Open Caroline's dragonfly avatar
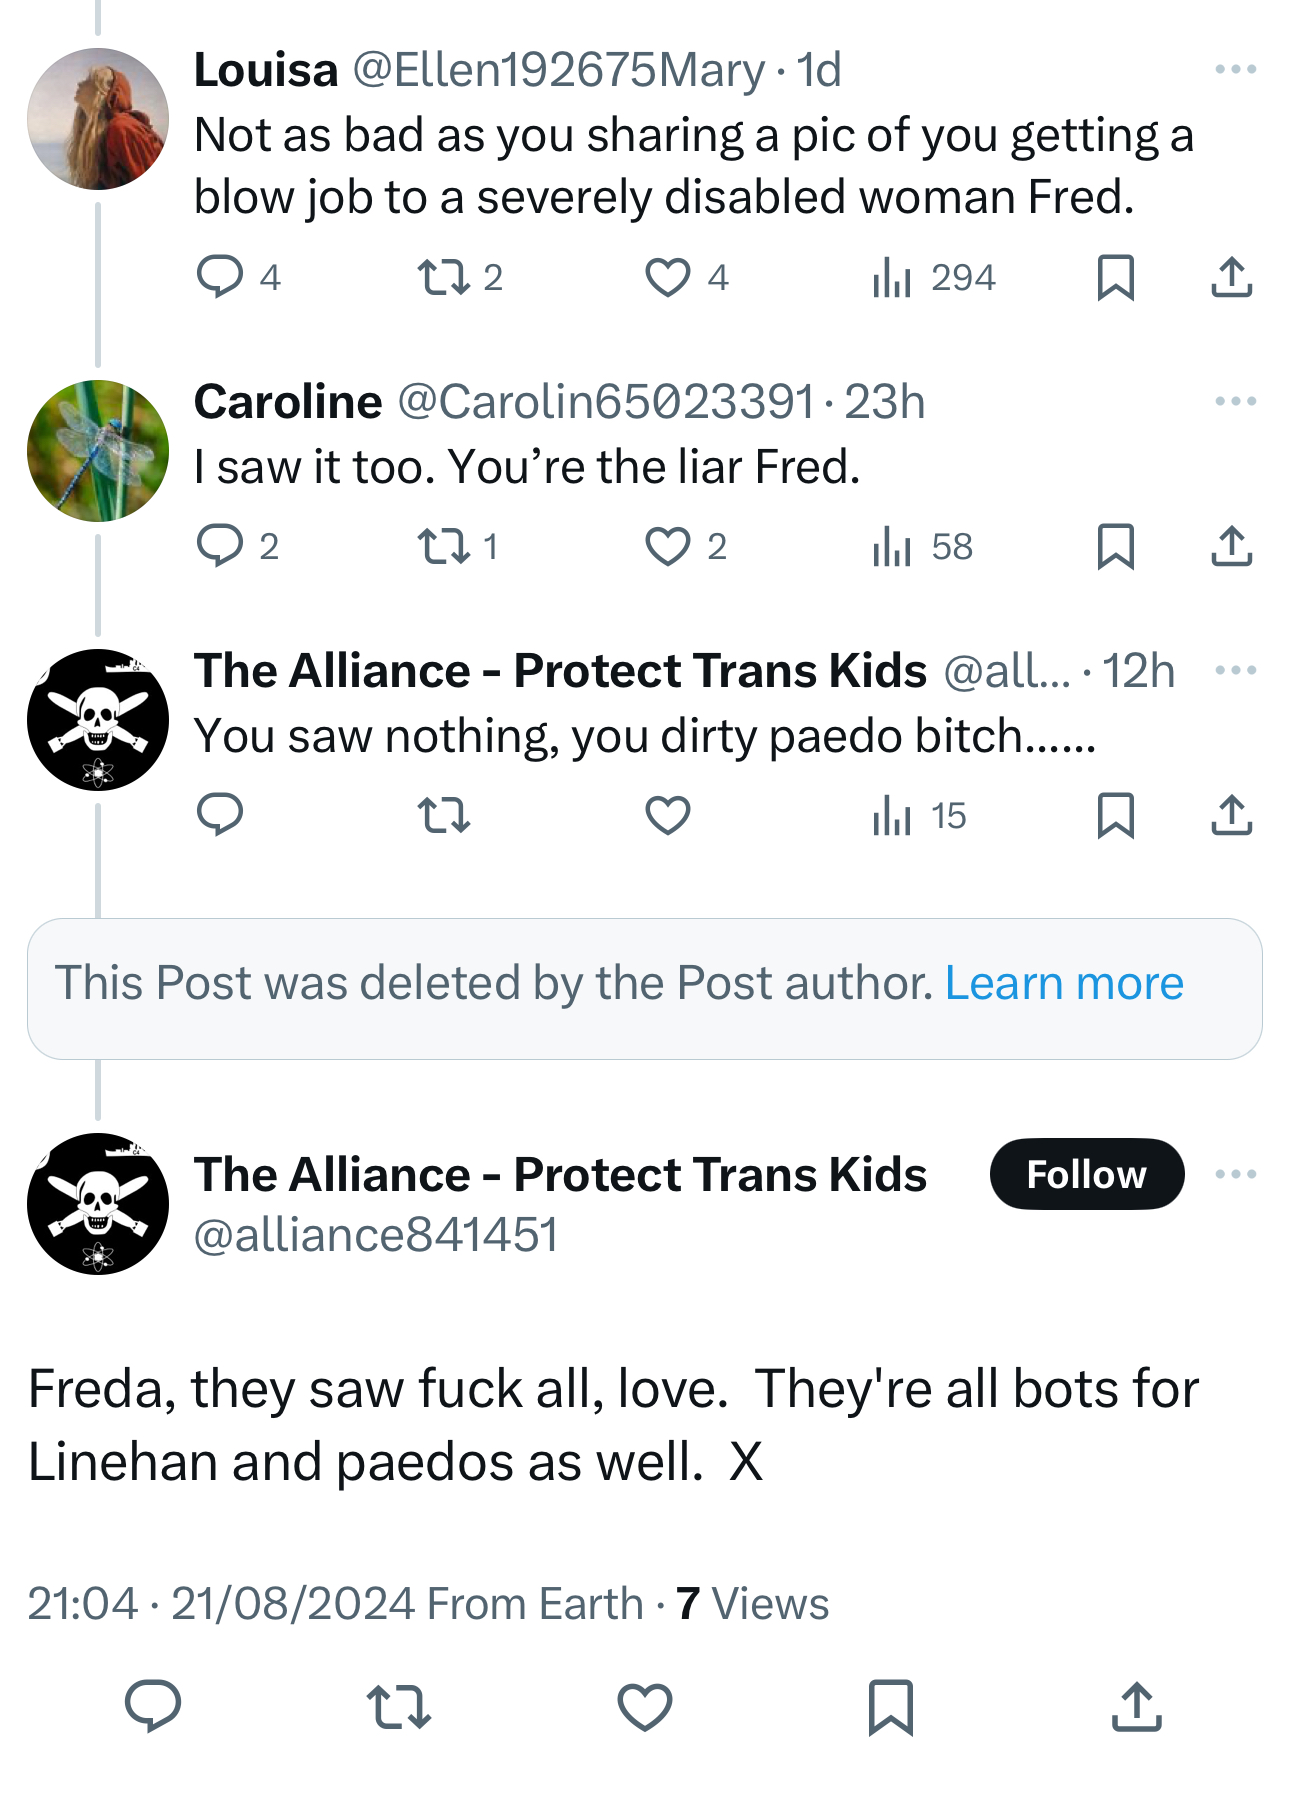1290x1803 pixels. coord(98,451)
